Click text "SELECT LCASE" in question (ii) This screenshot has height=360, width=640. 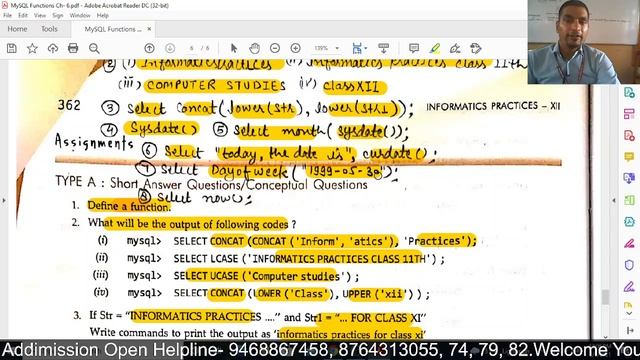pyautogui.click(x=206, y=259)
